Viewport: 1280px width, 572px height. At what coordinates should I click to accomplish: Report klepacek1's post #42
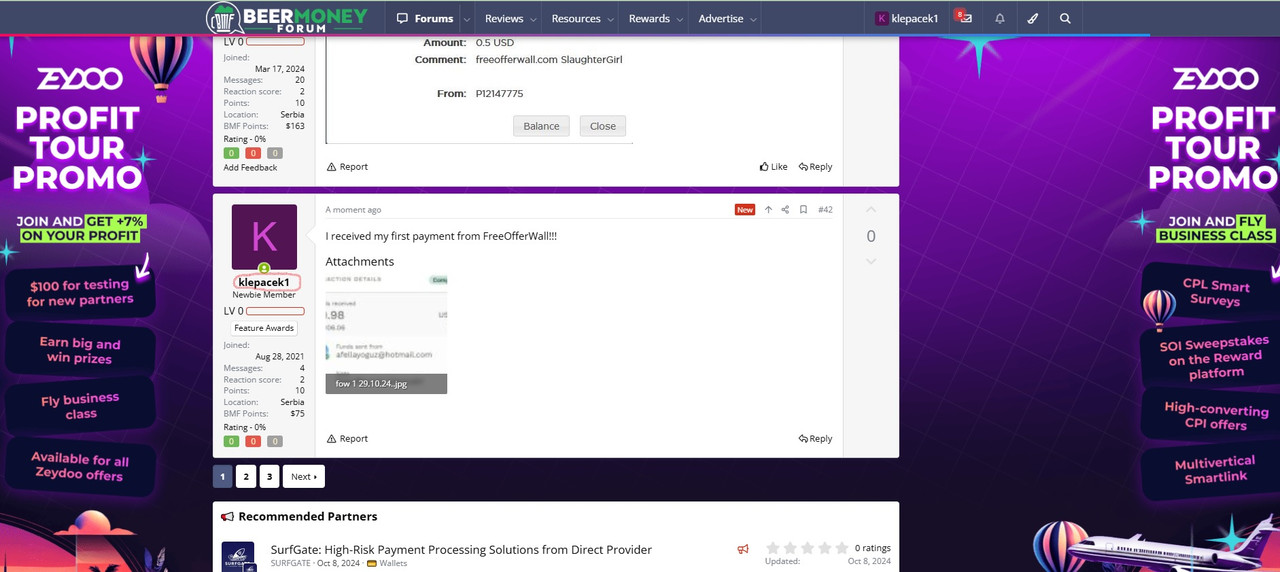click(348, 439)
